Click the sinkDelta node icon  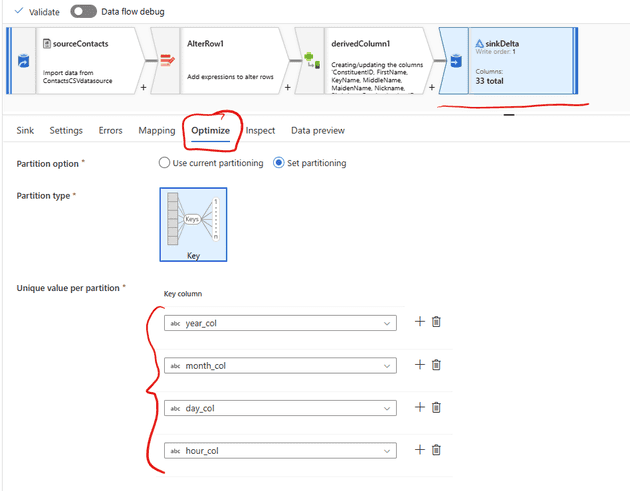click(455, 62)
